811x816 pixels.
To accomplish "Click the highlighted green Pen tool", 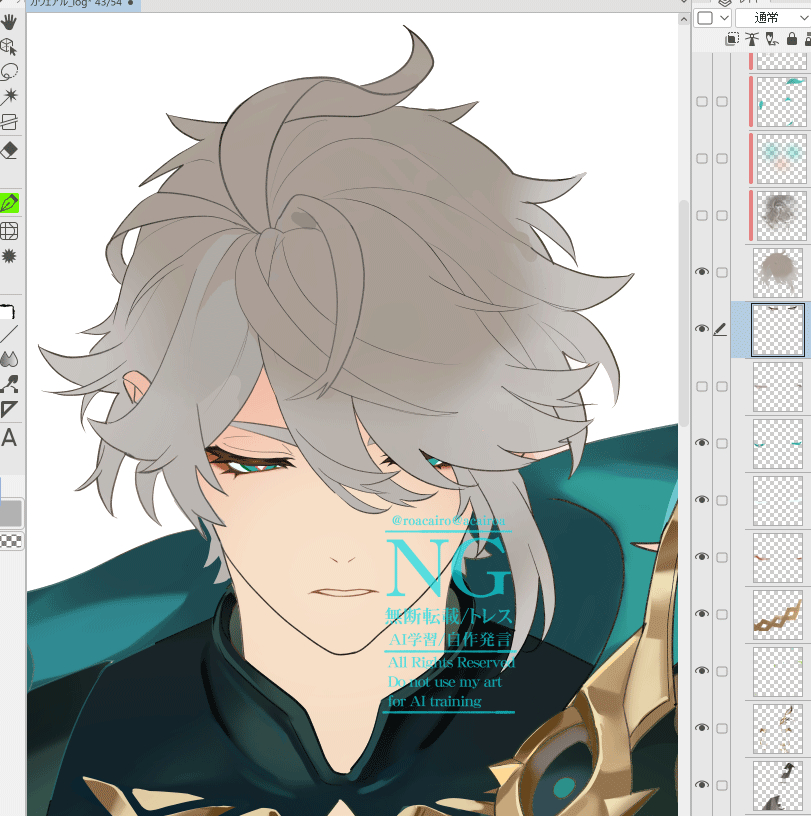I will (10, 203).
